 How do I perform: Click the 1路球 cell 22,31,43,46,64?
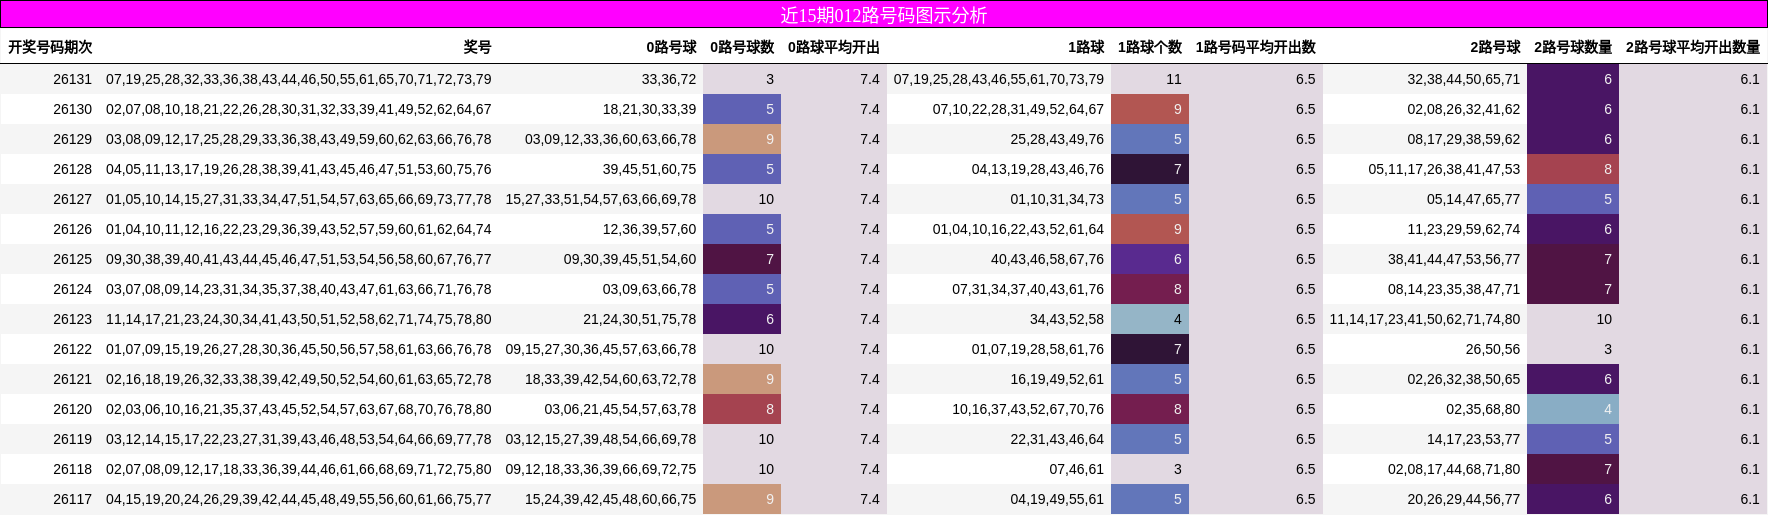1058,439
